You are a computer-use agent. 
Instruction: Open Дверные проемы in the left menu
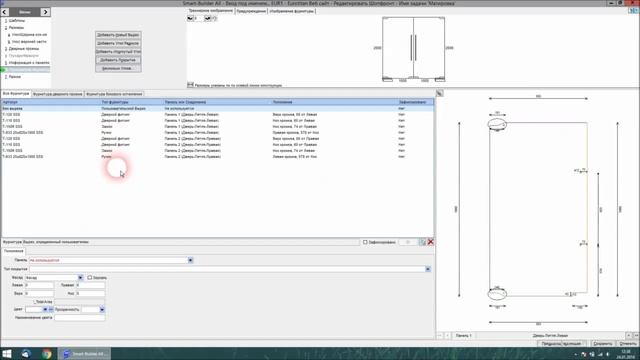[x=24, y=49]
